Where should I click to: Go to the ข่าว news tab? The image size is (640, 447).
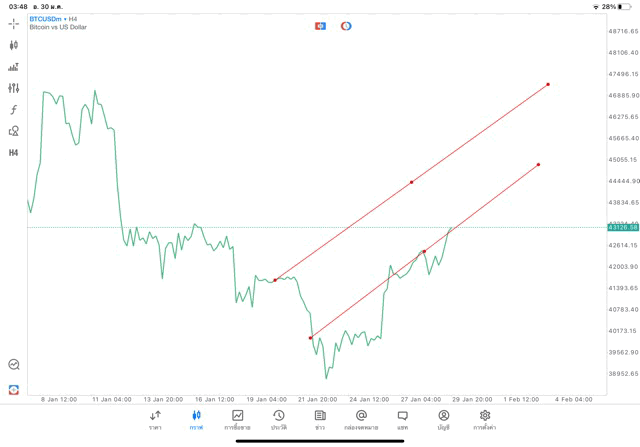tap(320, 420)
